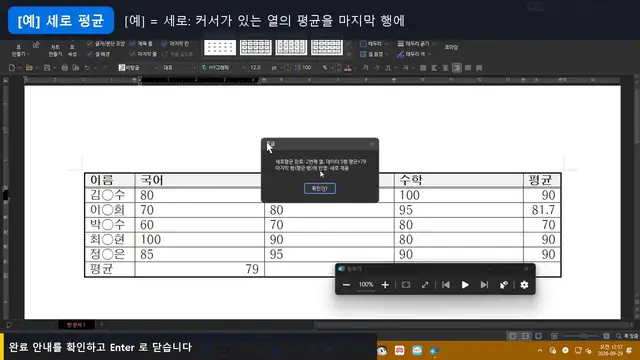Click the magnifier cursor-follow icon

coord(504,285)
